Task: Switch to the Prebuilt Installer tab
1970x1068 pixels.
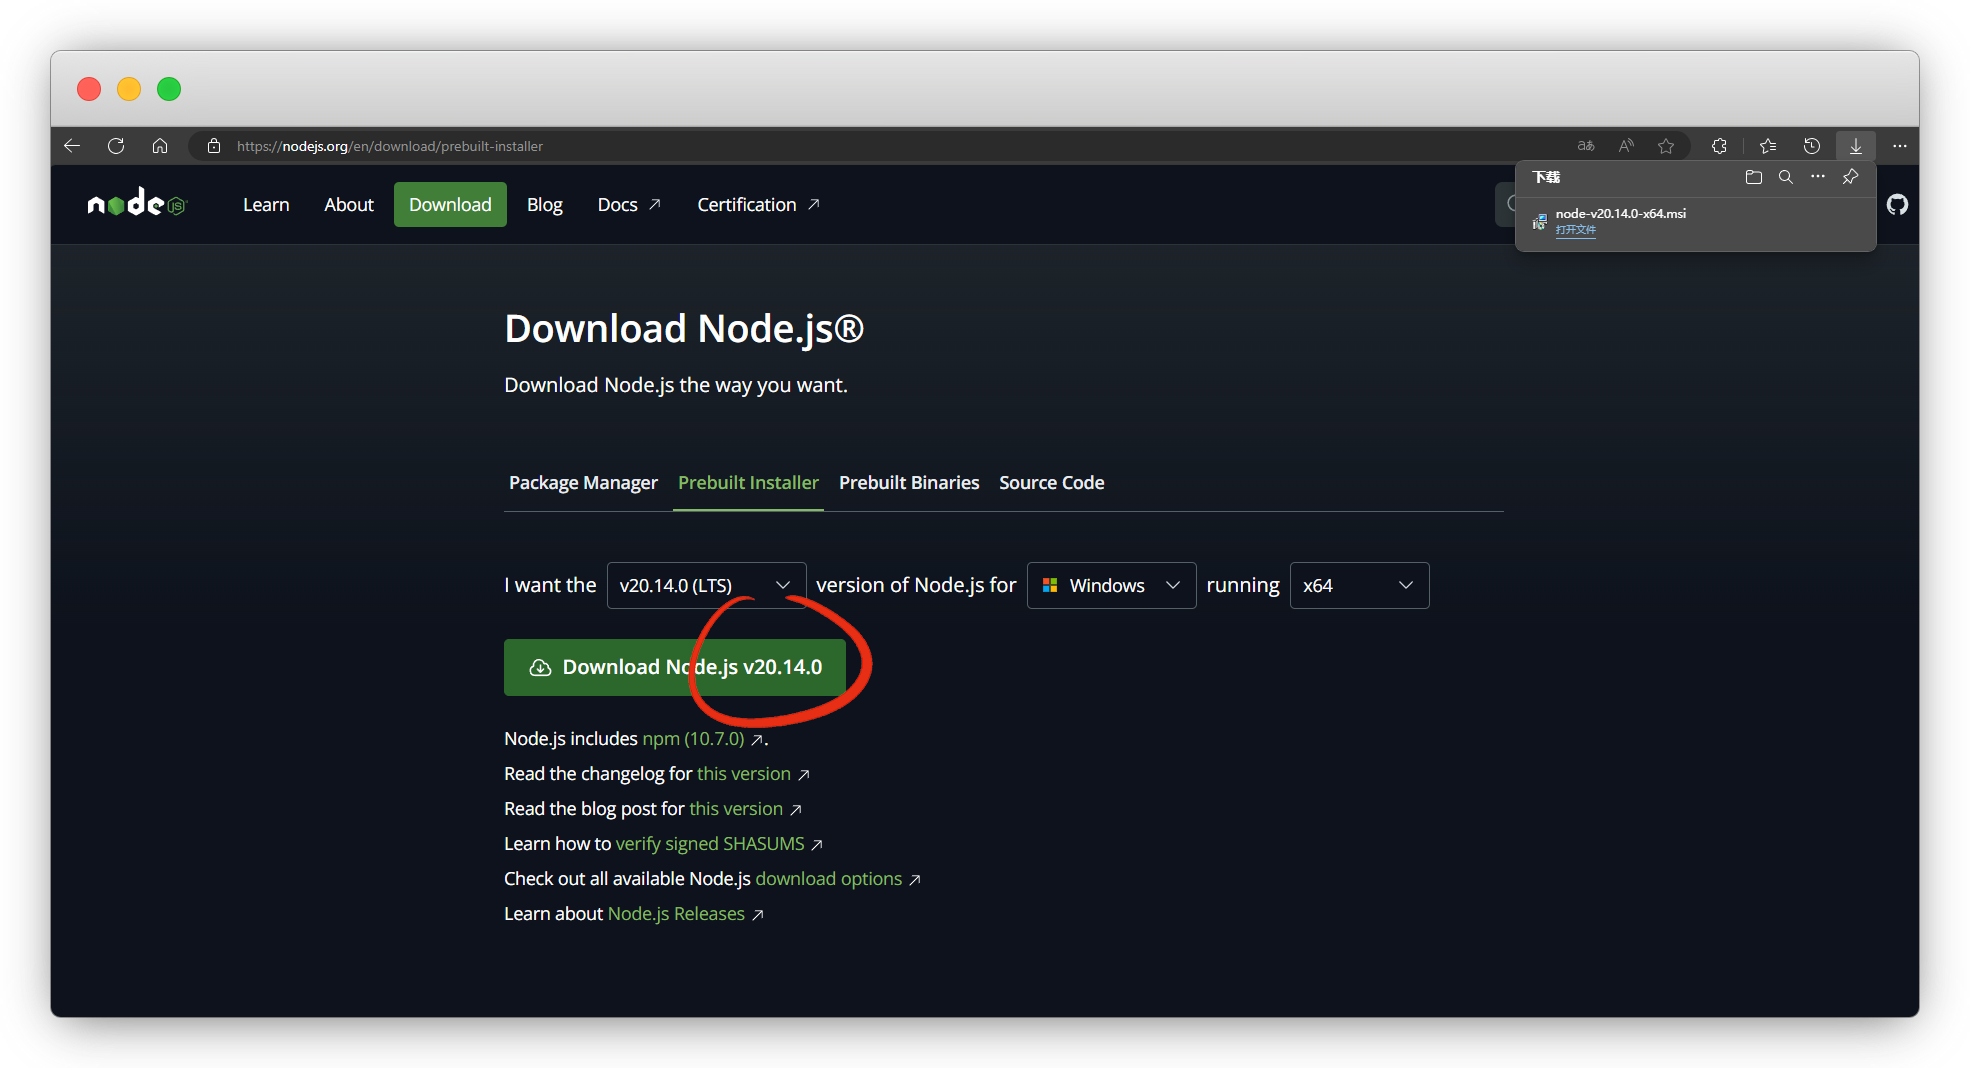Action: point(748,483)
